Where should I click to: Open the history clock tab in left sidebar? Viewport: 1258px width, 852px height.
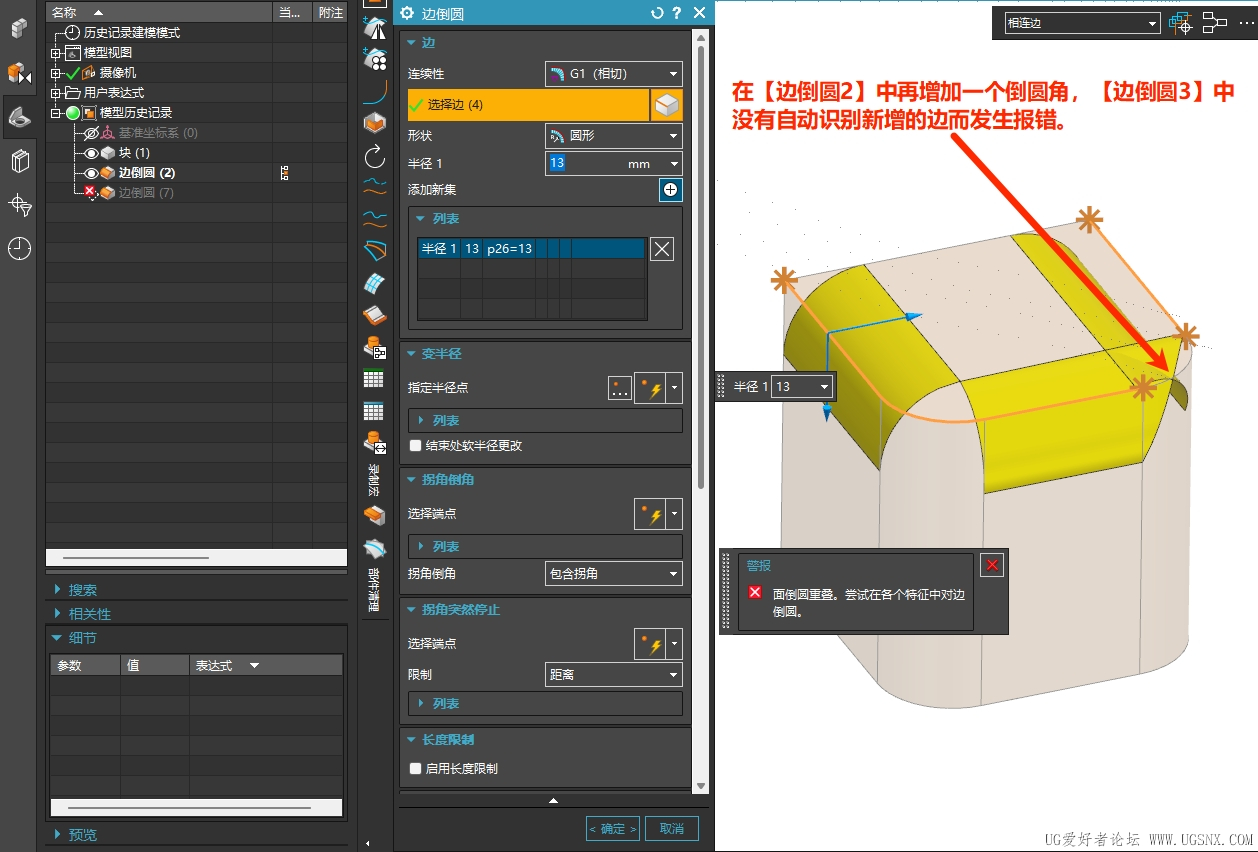(x=19, y=249)
